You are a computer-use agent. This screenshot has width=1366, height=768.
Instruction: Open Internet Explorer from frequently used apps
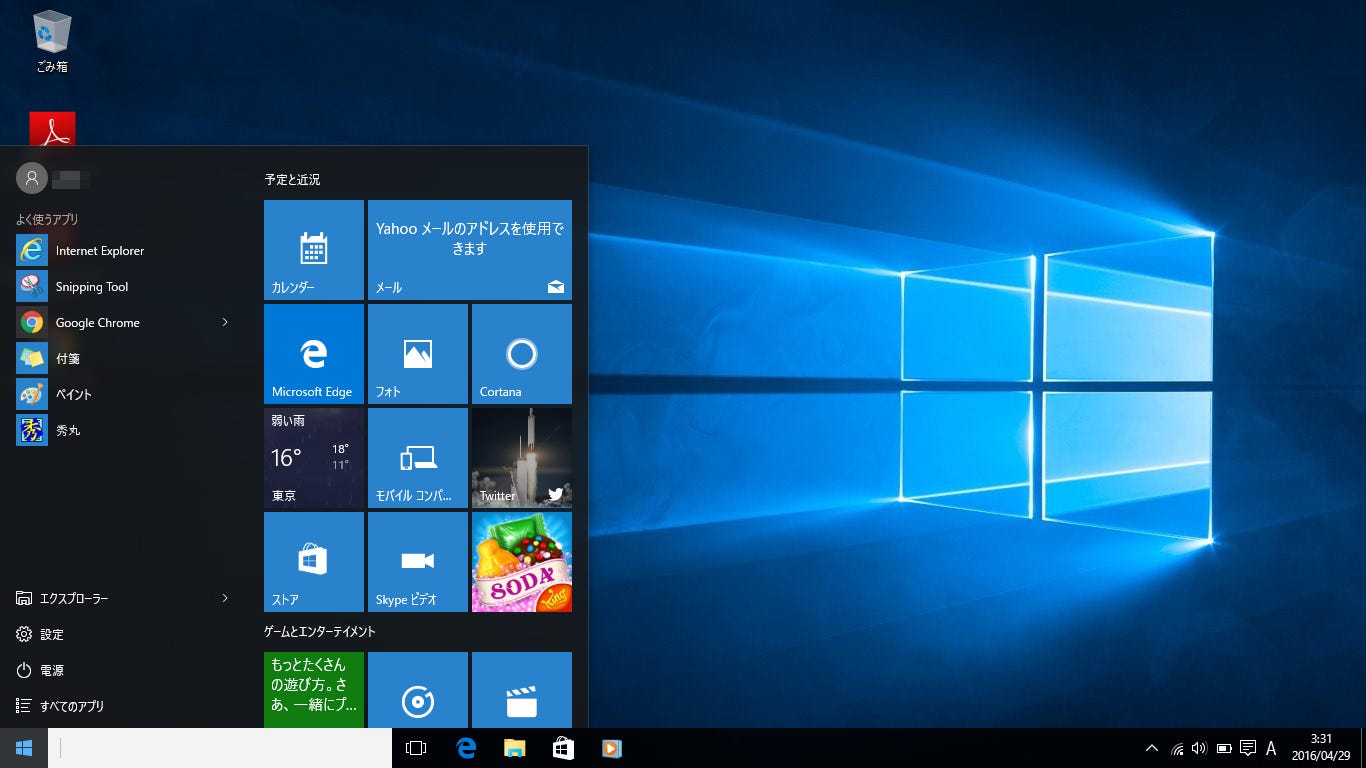tap(124, 250)
